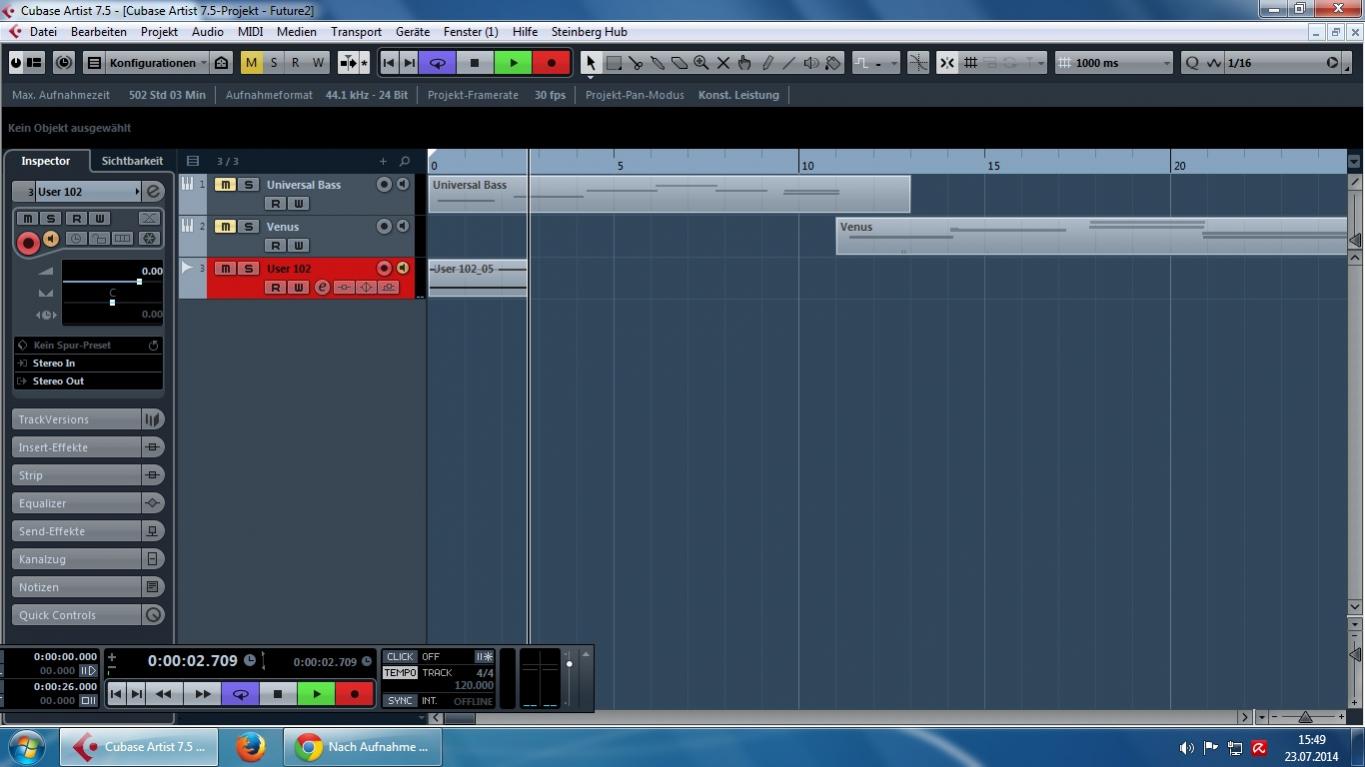Image resolution: width=1365 pixels, height=767 pixels.
Task: Toggle Snap to Zero Crossing icon
Action: (x=917, y=63)
